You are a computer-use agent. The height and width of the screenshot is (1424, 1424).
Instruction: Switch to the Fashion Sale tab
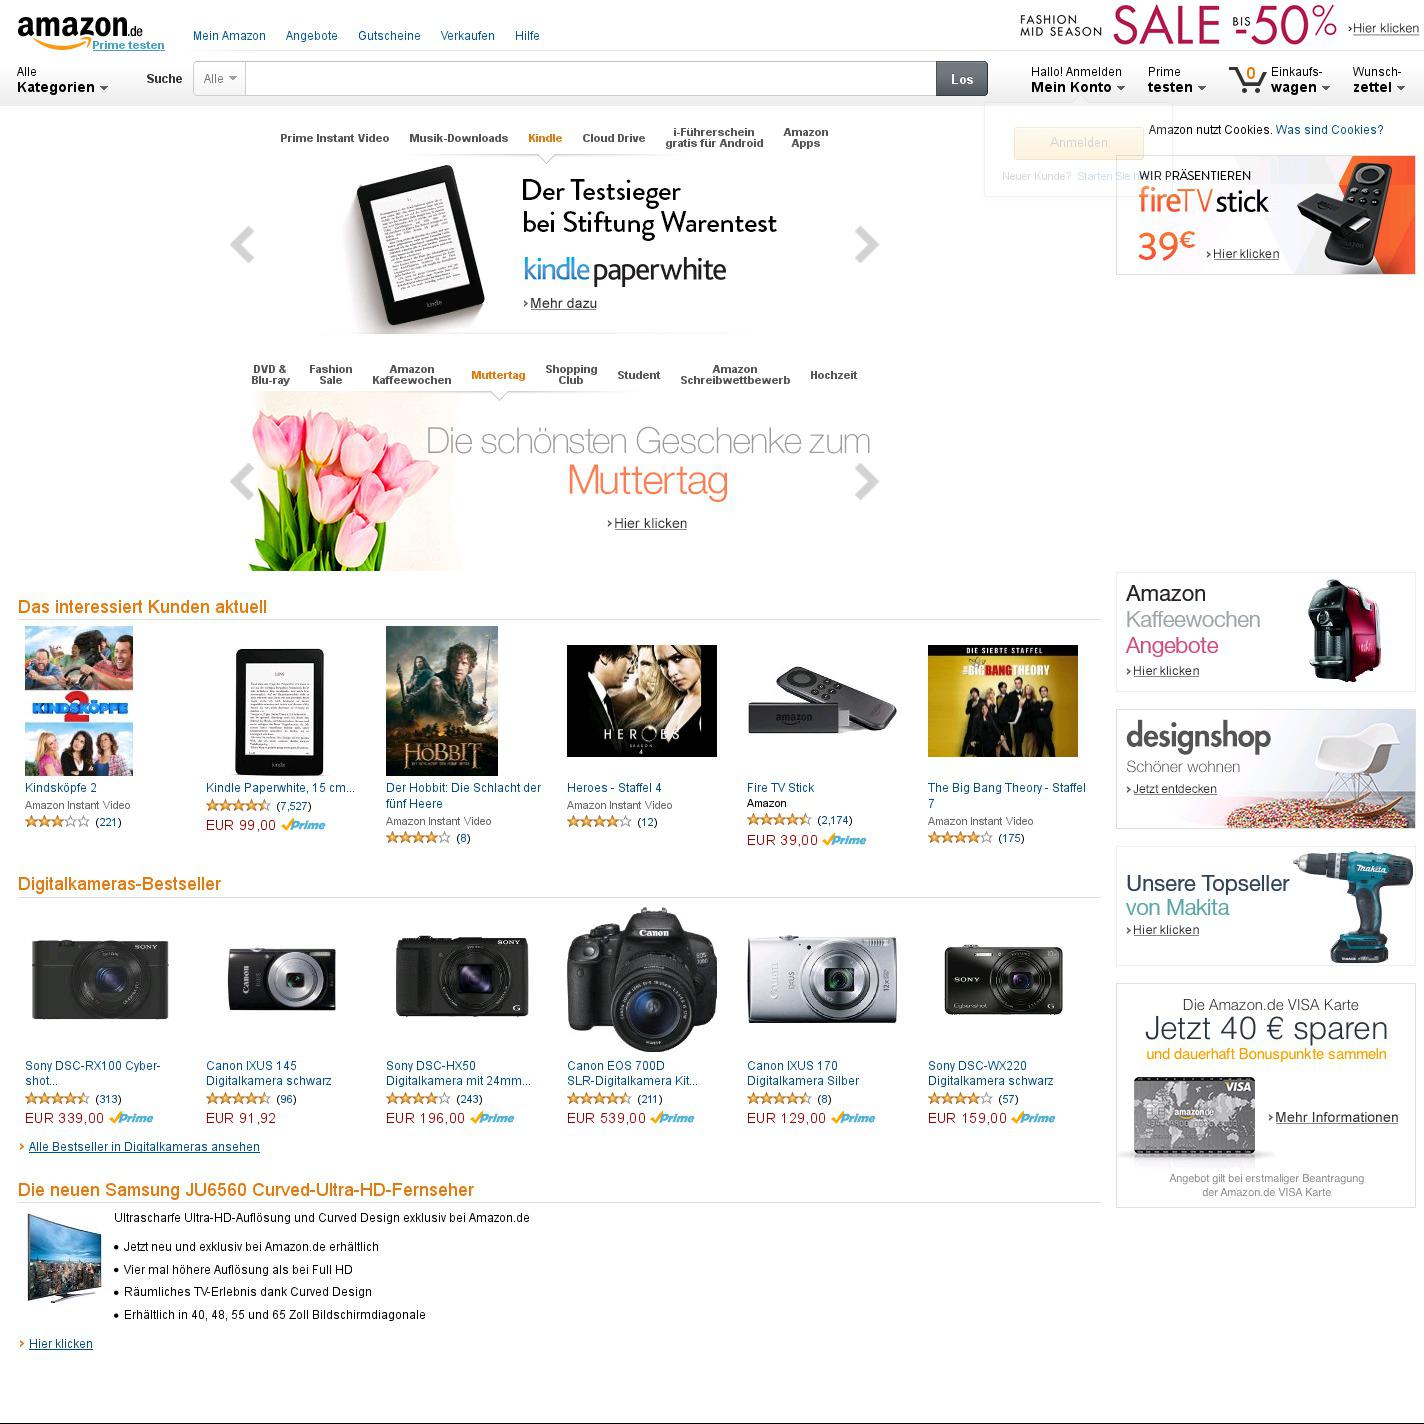(331, 375)
